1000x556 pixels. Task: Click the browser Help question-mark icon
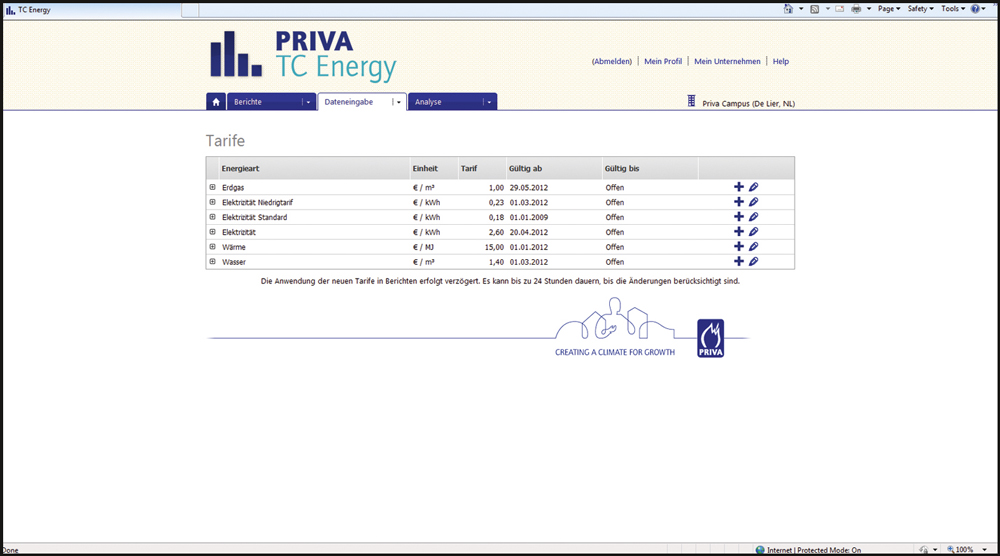(975, 9)
